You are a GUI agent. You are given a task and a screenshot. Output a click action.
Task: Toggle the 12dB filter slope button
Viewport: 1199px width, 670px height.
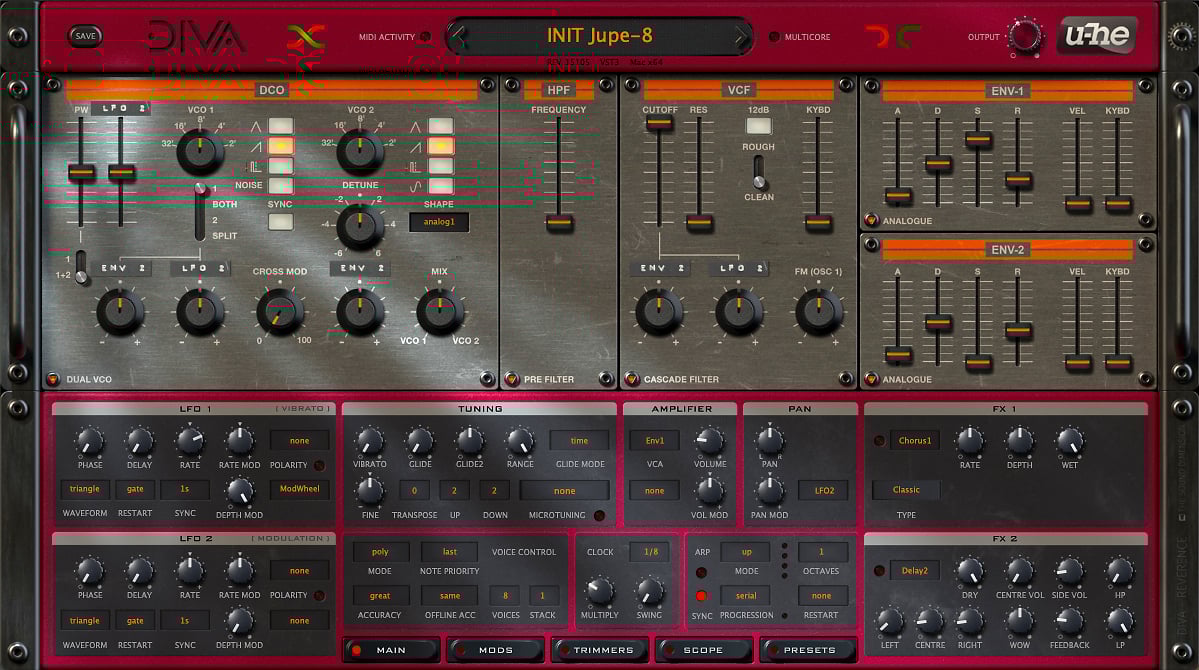click(x=759, y=125)
